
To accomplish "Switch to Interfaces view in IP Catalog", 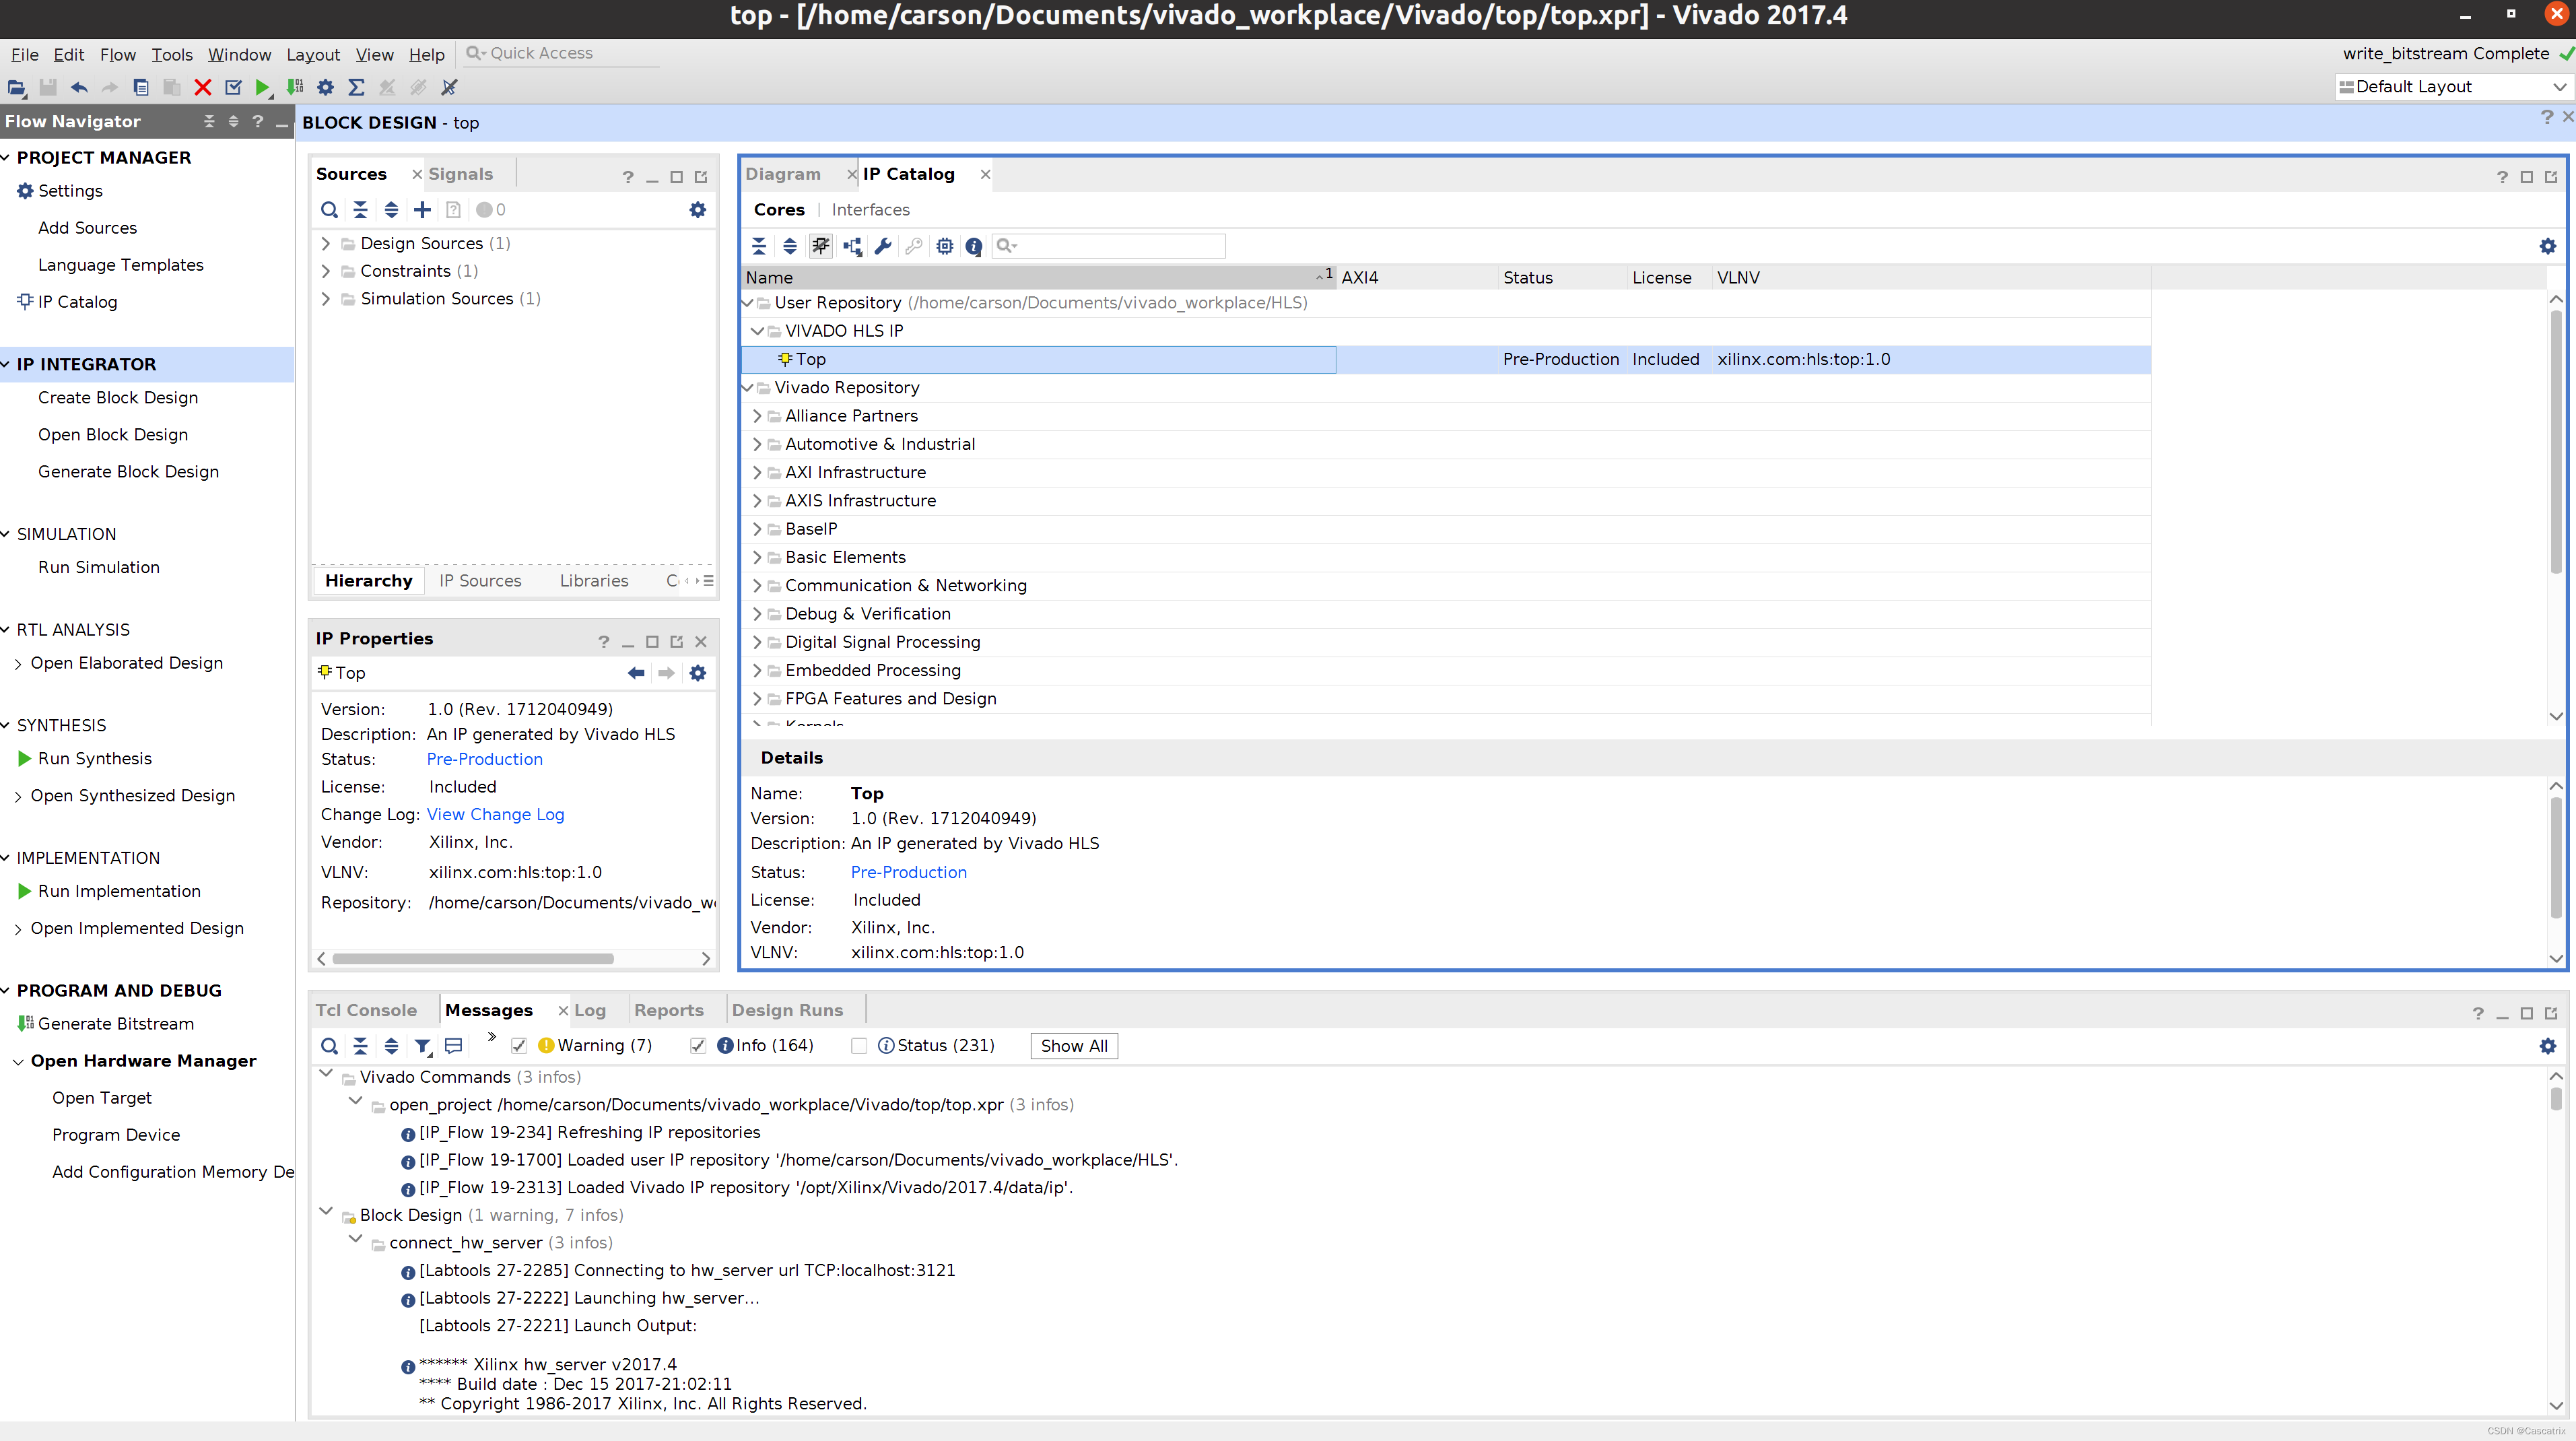I will [870, 210].
